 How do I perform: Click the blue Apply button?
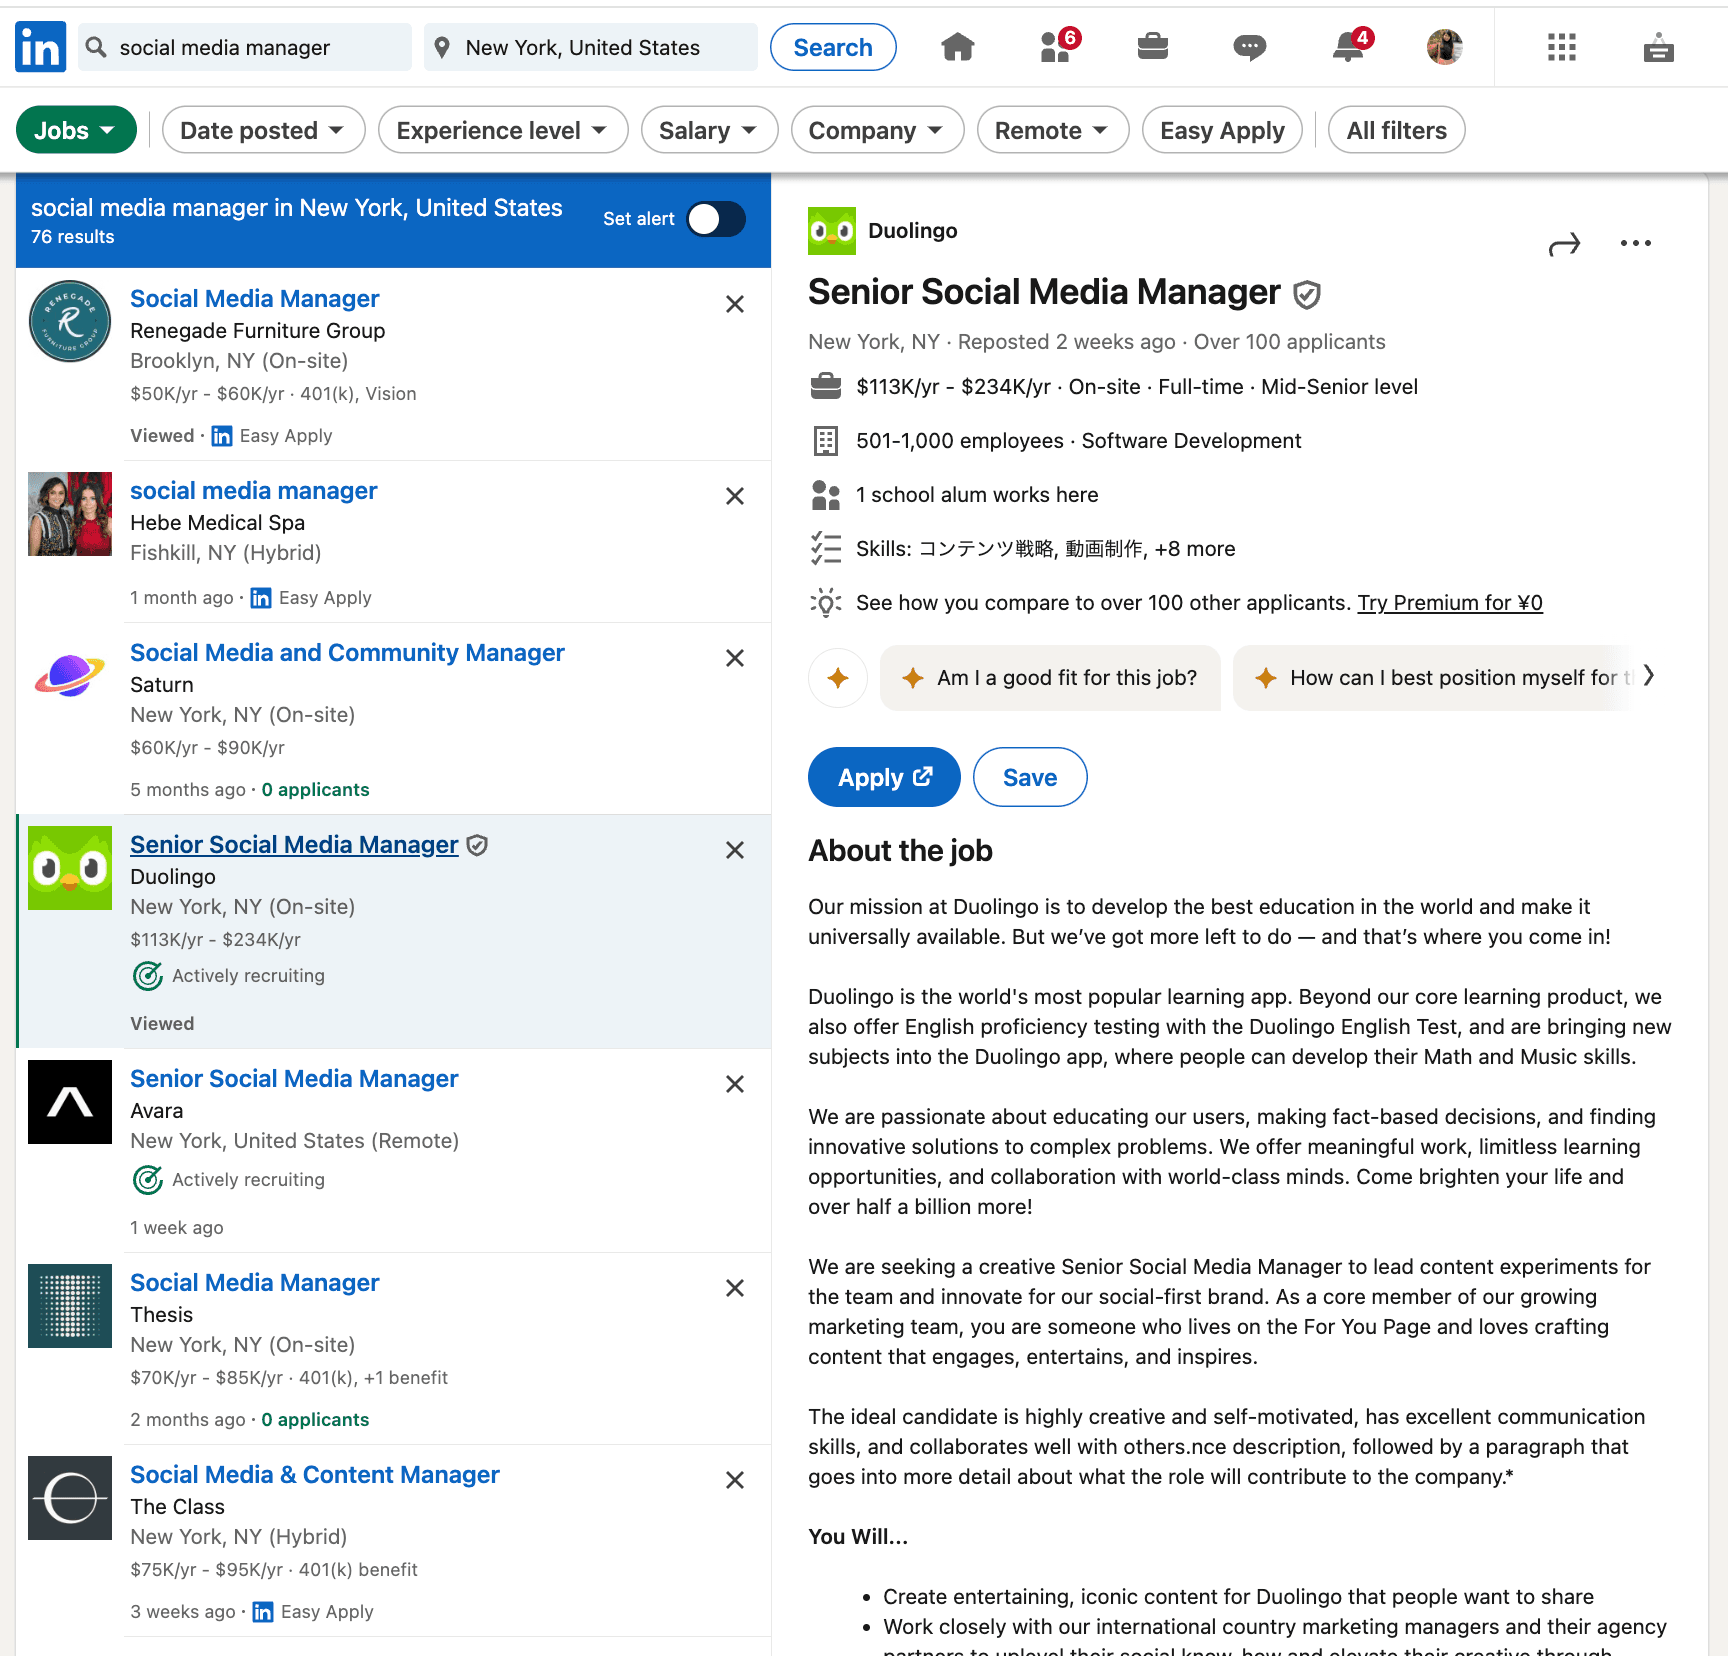pos(884,777)
